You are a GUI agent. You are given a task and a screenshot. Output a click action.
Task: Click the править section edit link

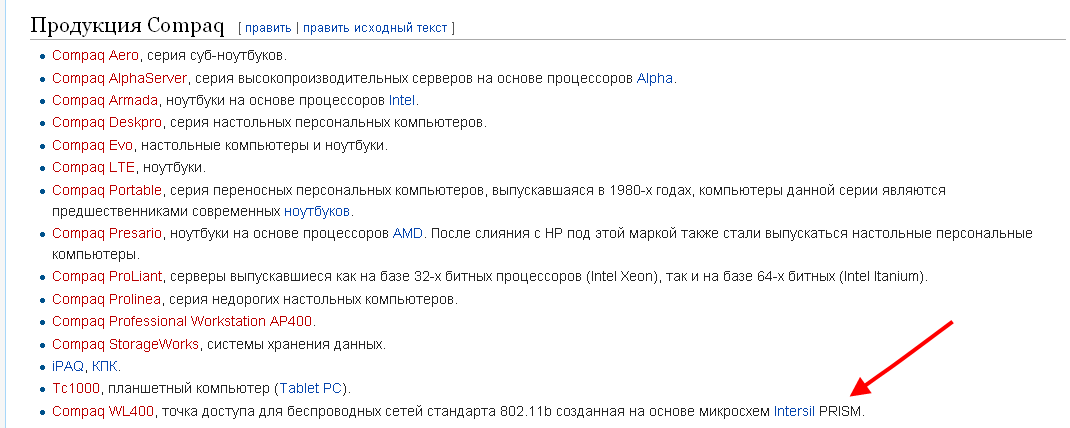(268, 28)
